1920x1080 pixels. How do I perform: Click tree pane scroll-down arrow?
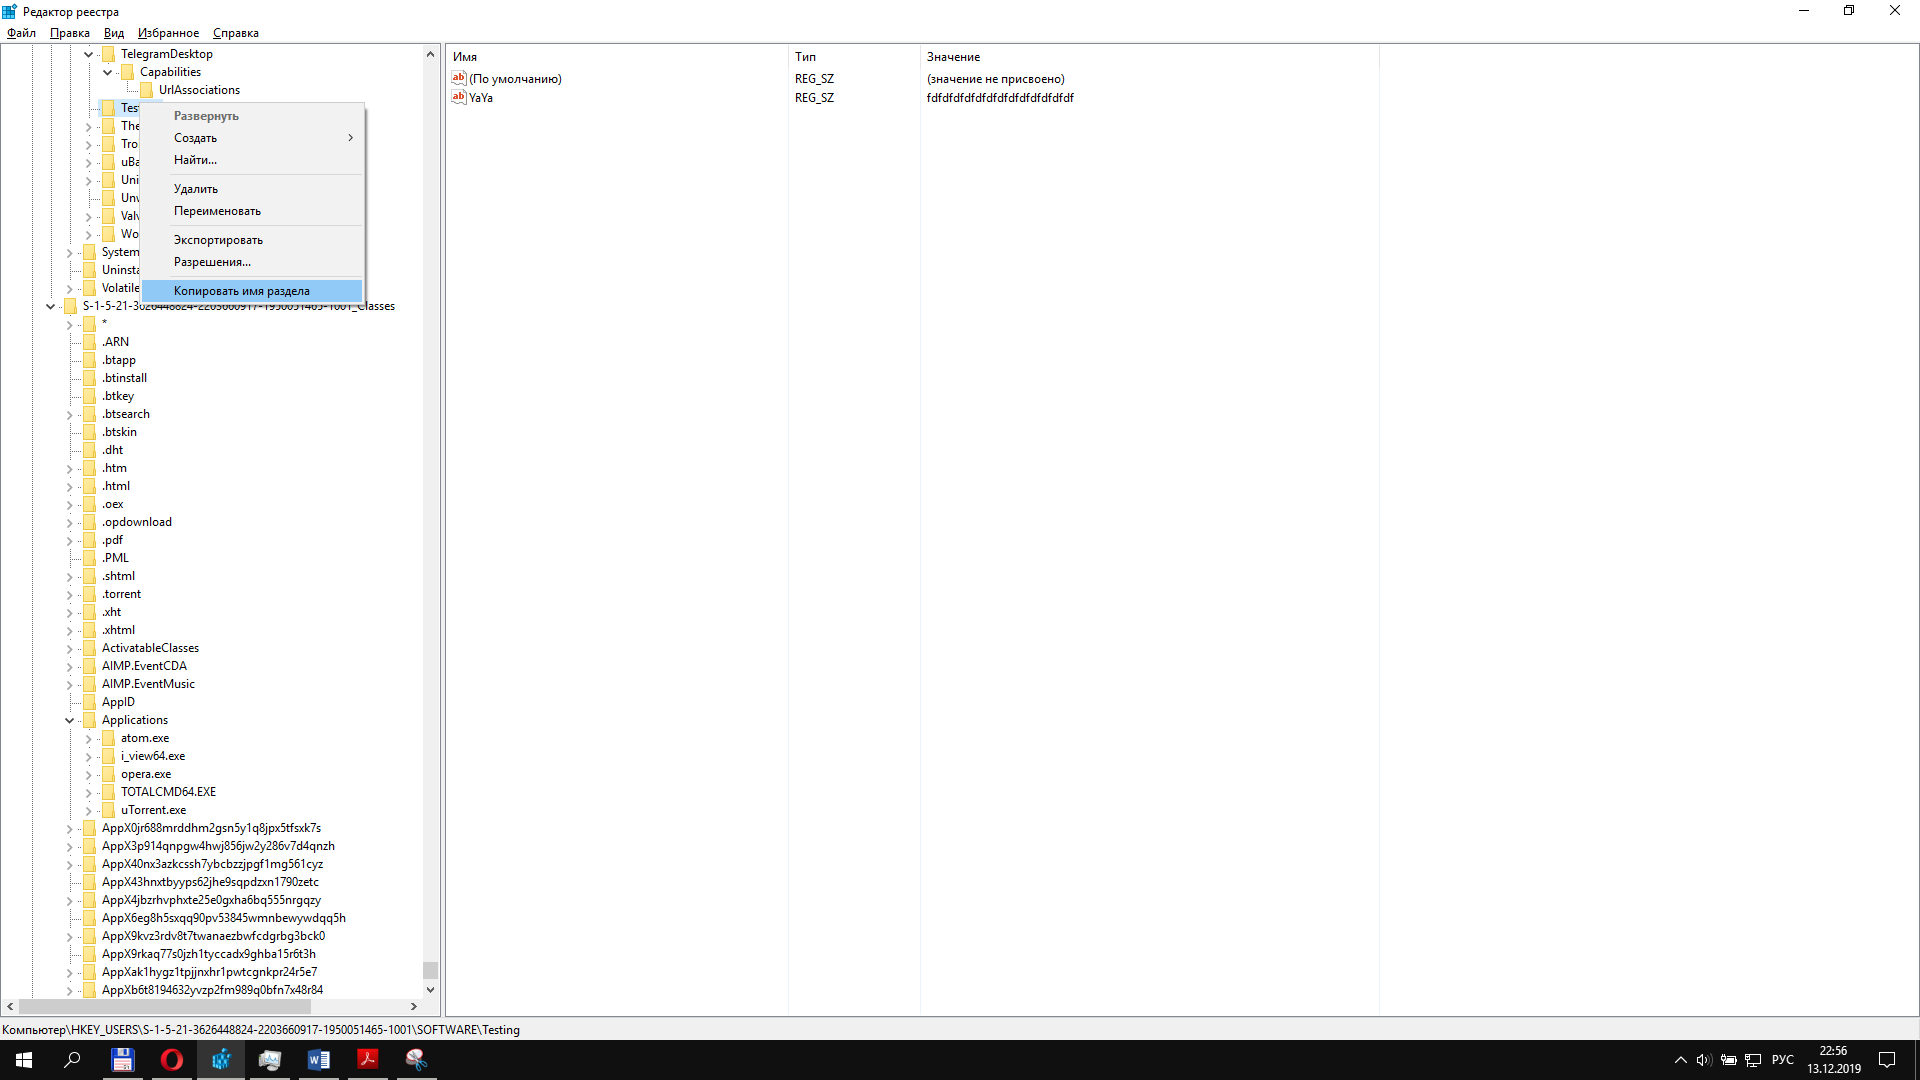point(430,990)
